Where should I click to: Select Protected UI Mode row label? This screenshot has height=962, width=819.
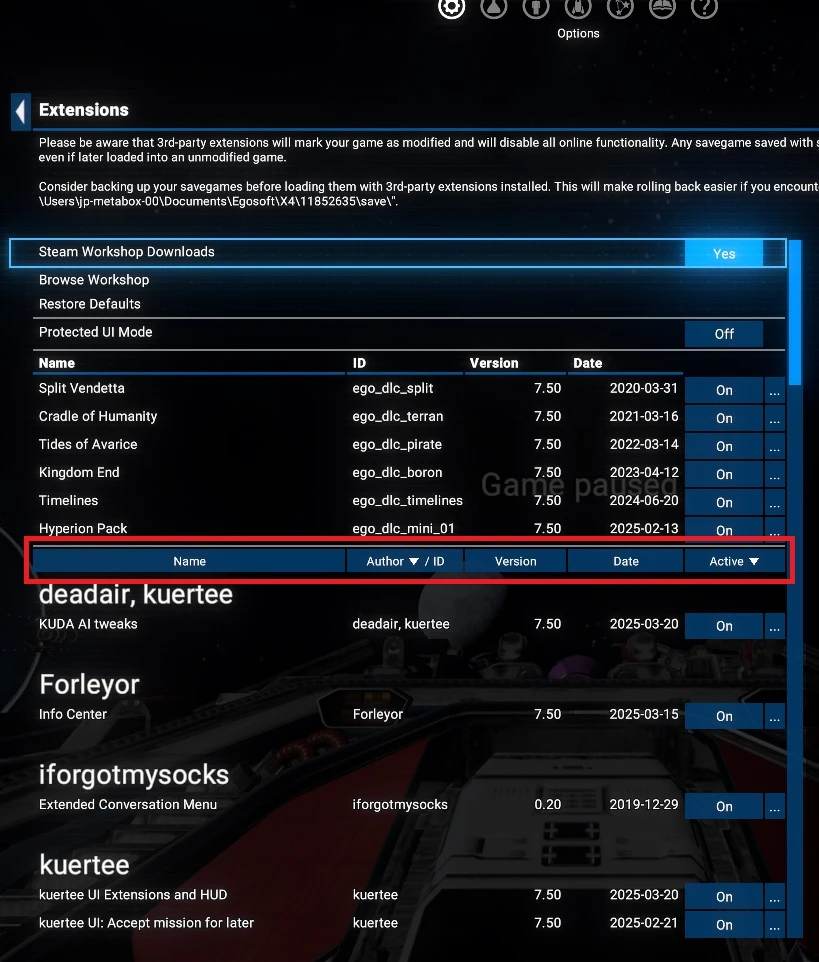coord(95,332)
